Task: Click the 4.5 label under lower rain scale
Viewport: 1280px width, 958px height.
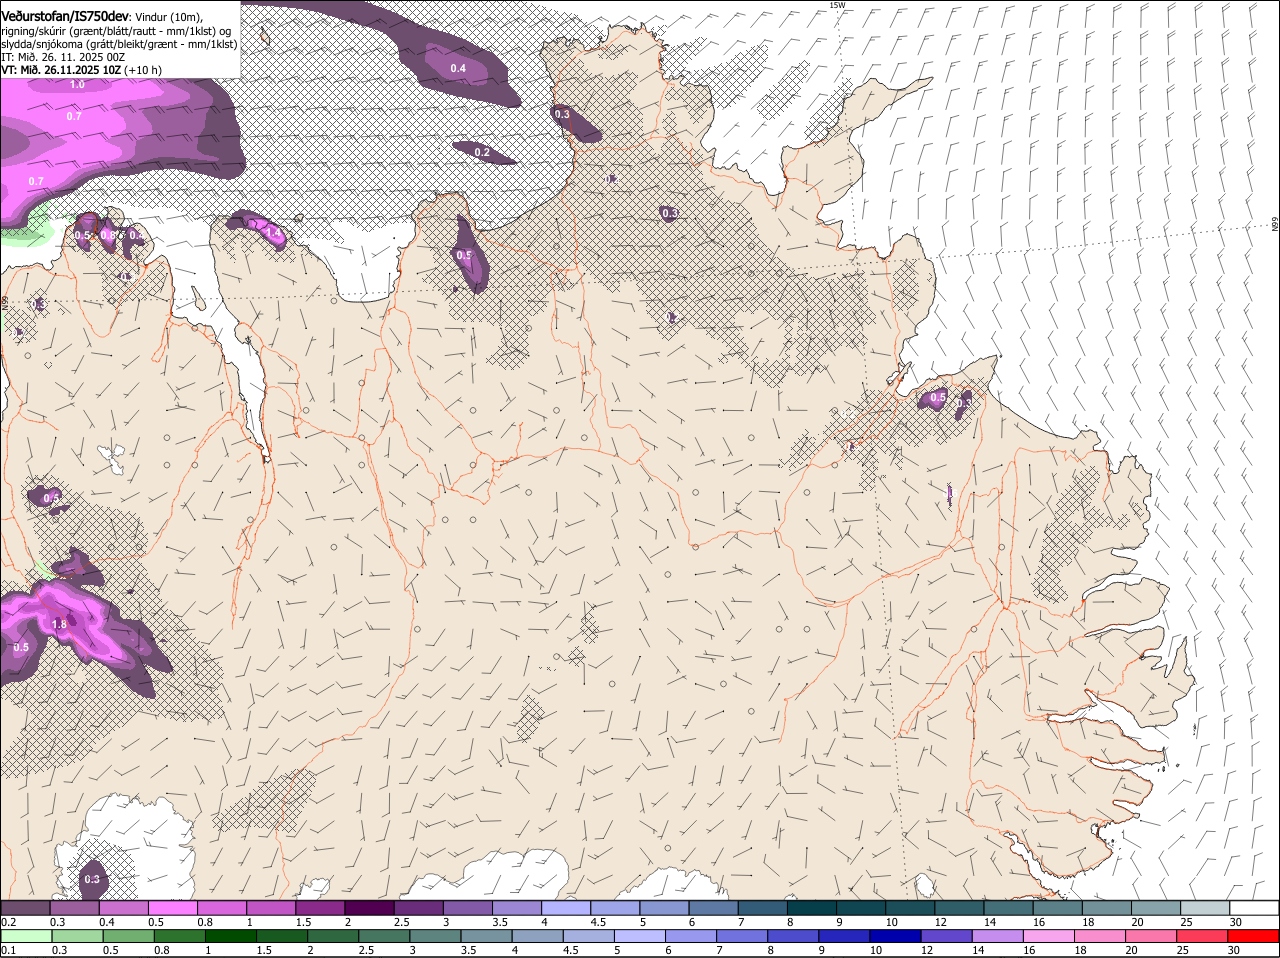Action: click(x=570, y=951)
